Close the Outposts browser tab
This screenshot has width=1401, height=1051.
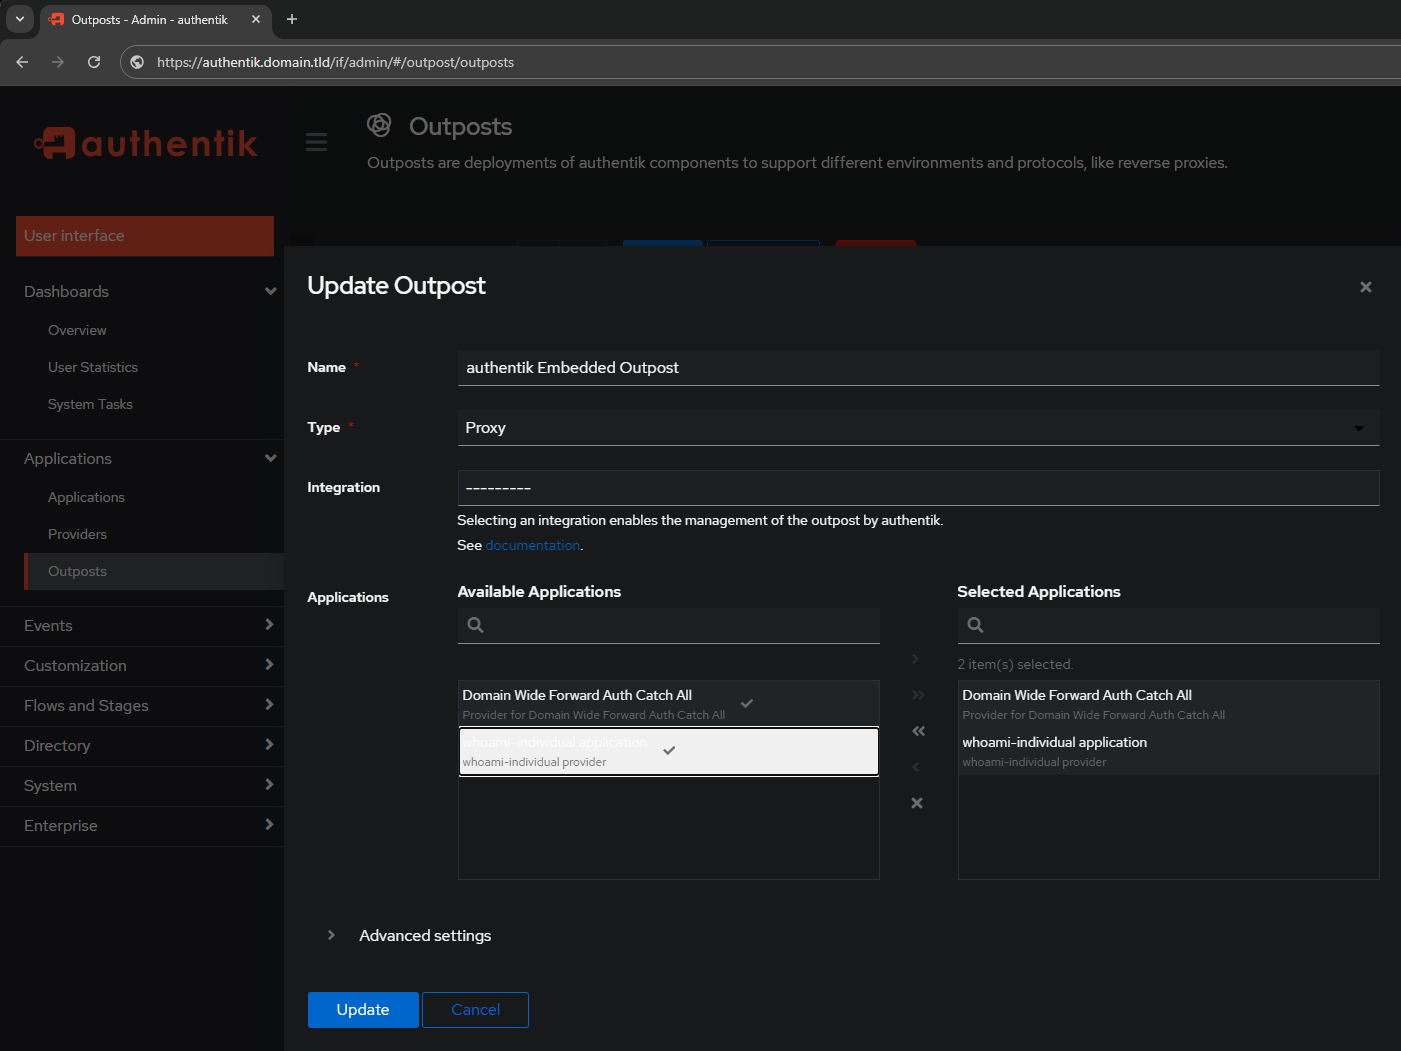pos(256,19)
